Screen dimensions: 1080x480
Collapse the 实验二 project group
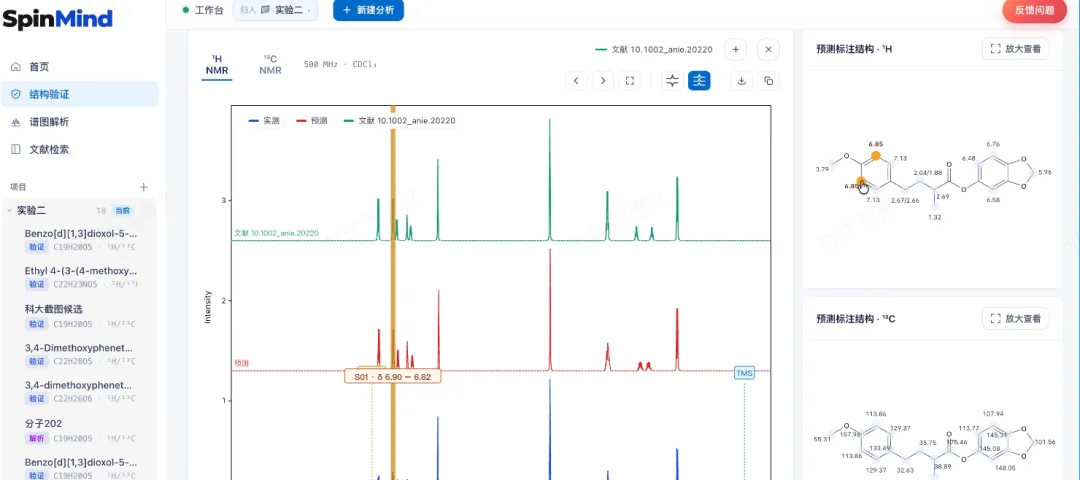9,210
